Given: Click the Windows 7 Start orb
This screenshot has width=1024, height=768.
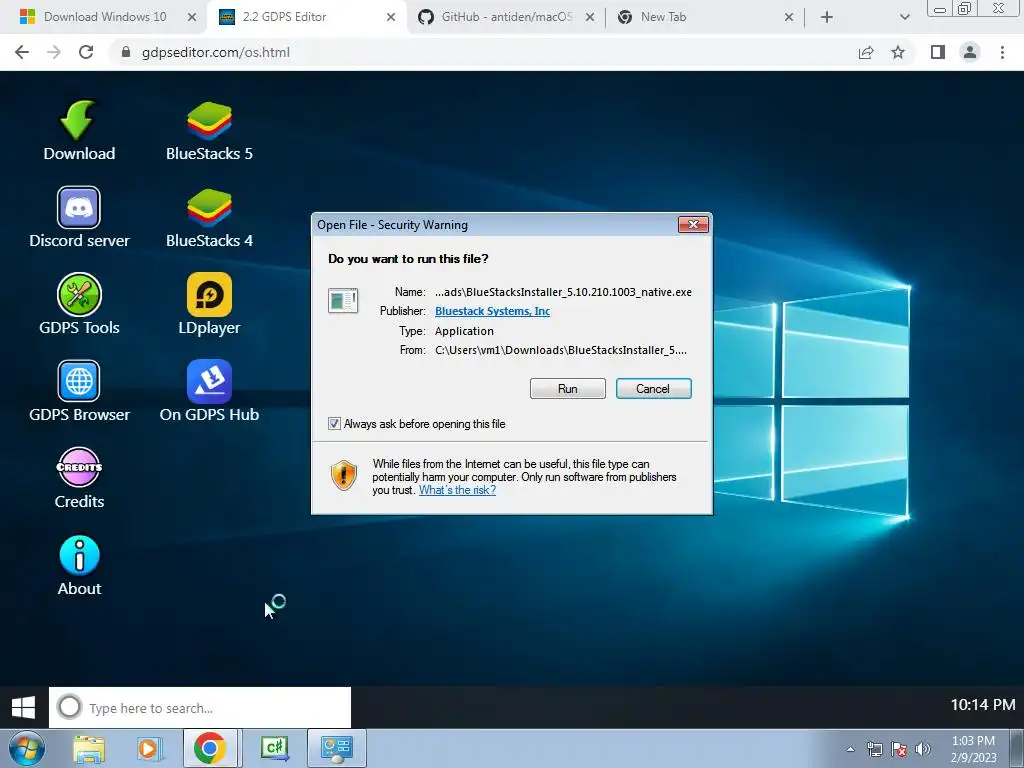Looking at the screenshot, I should pos(26,748).
